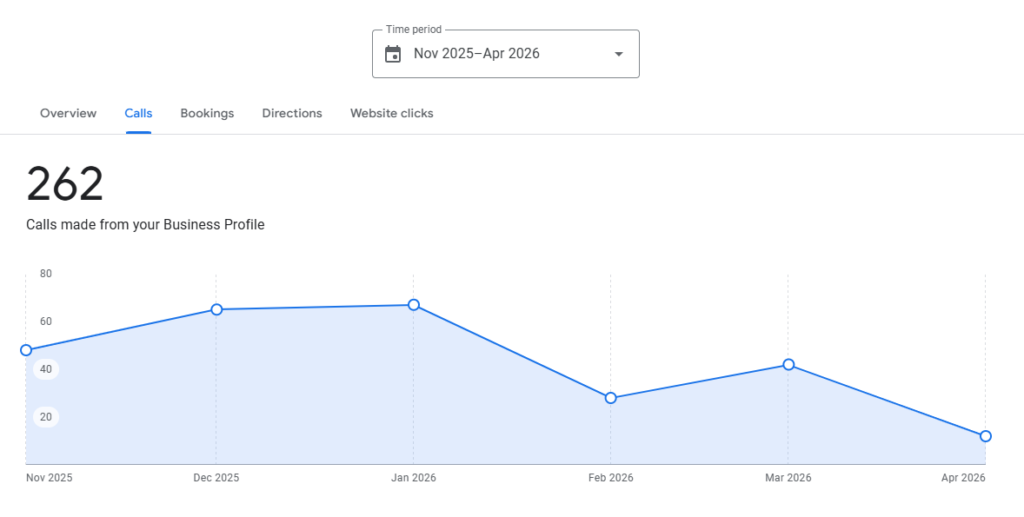Click the 40 y-axis label

coord(46,369)
